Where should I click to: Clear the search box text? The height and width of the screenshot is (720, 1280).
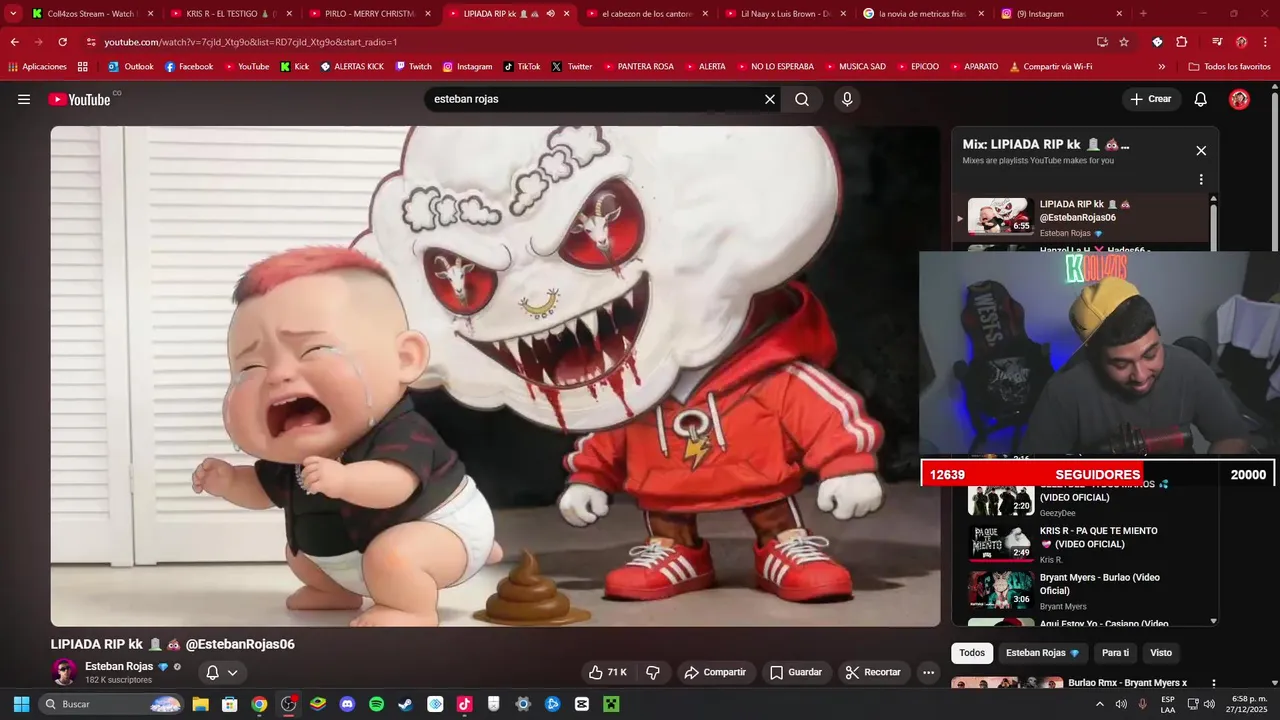(770, 99)
